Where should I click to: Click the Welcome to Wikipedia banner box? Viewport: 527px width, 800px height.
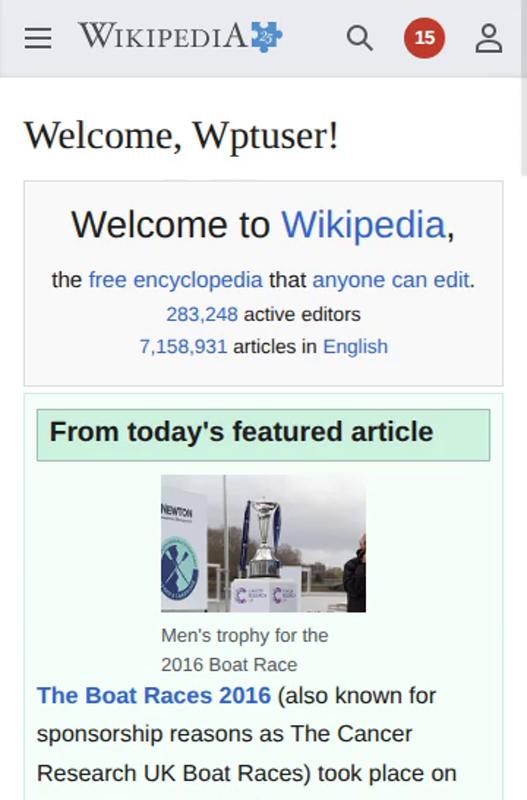263,283
